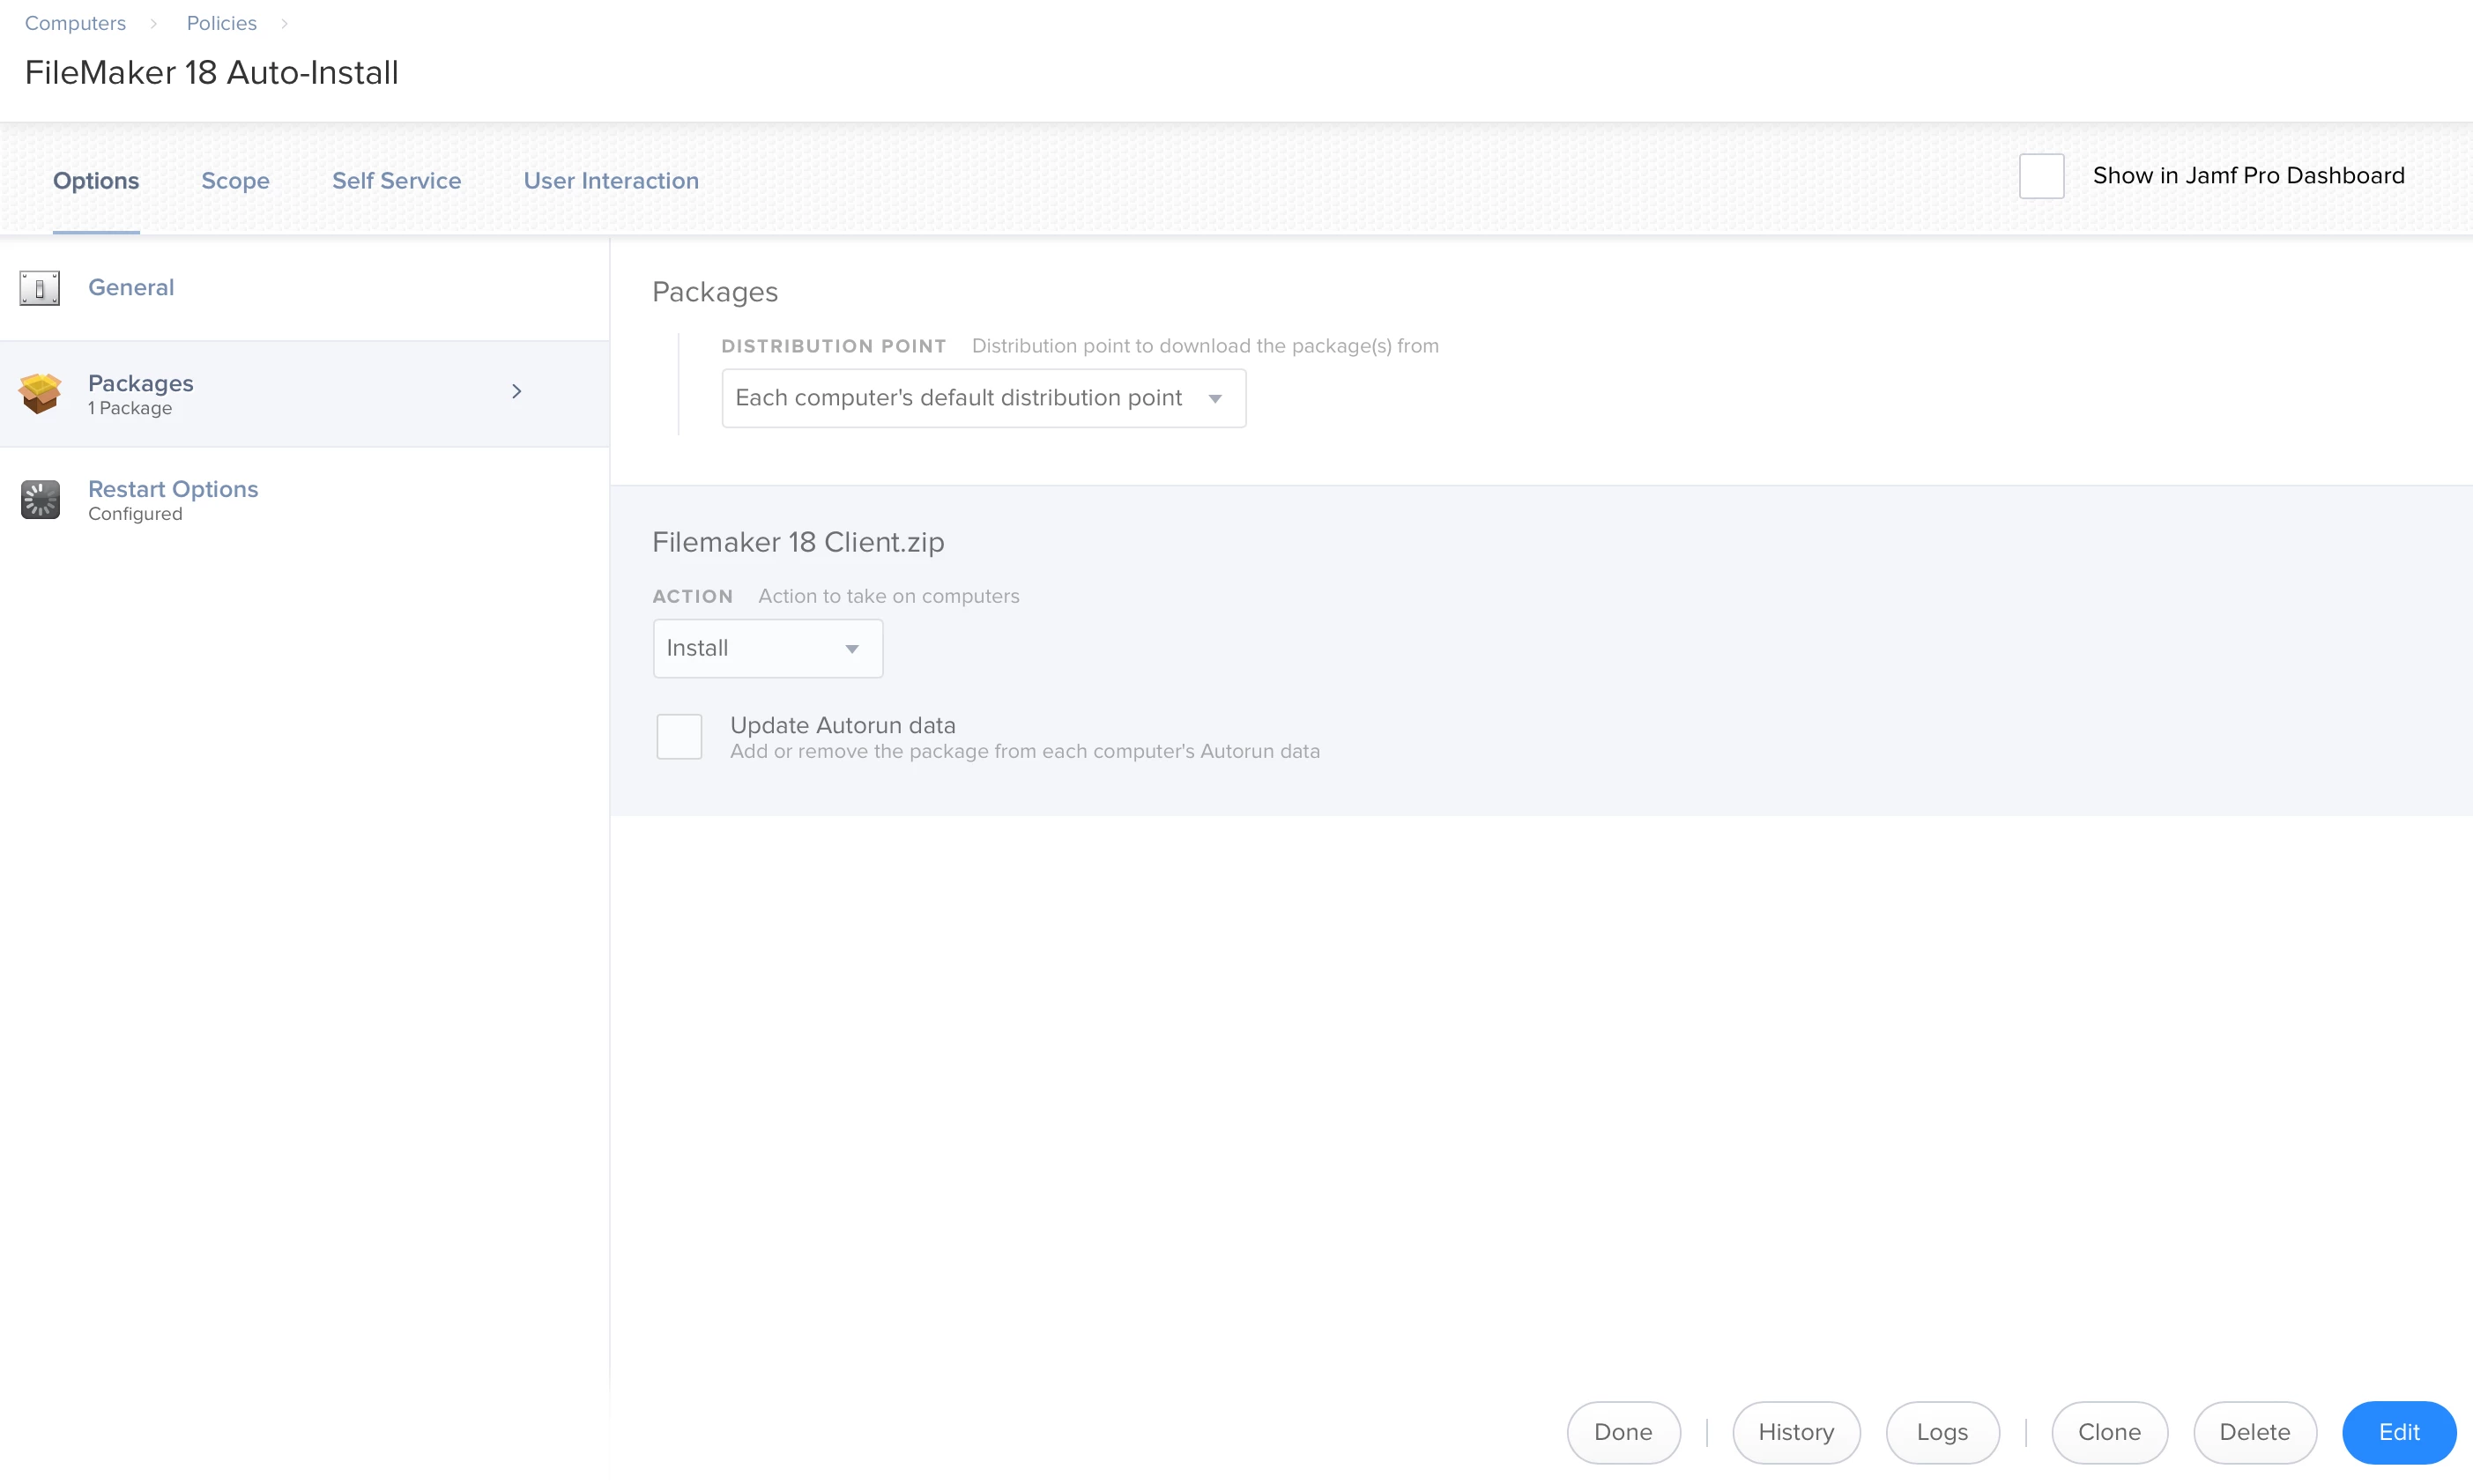Click the ACTION field label
2473x1484 pixels.
point(693,596)
